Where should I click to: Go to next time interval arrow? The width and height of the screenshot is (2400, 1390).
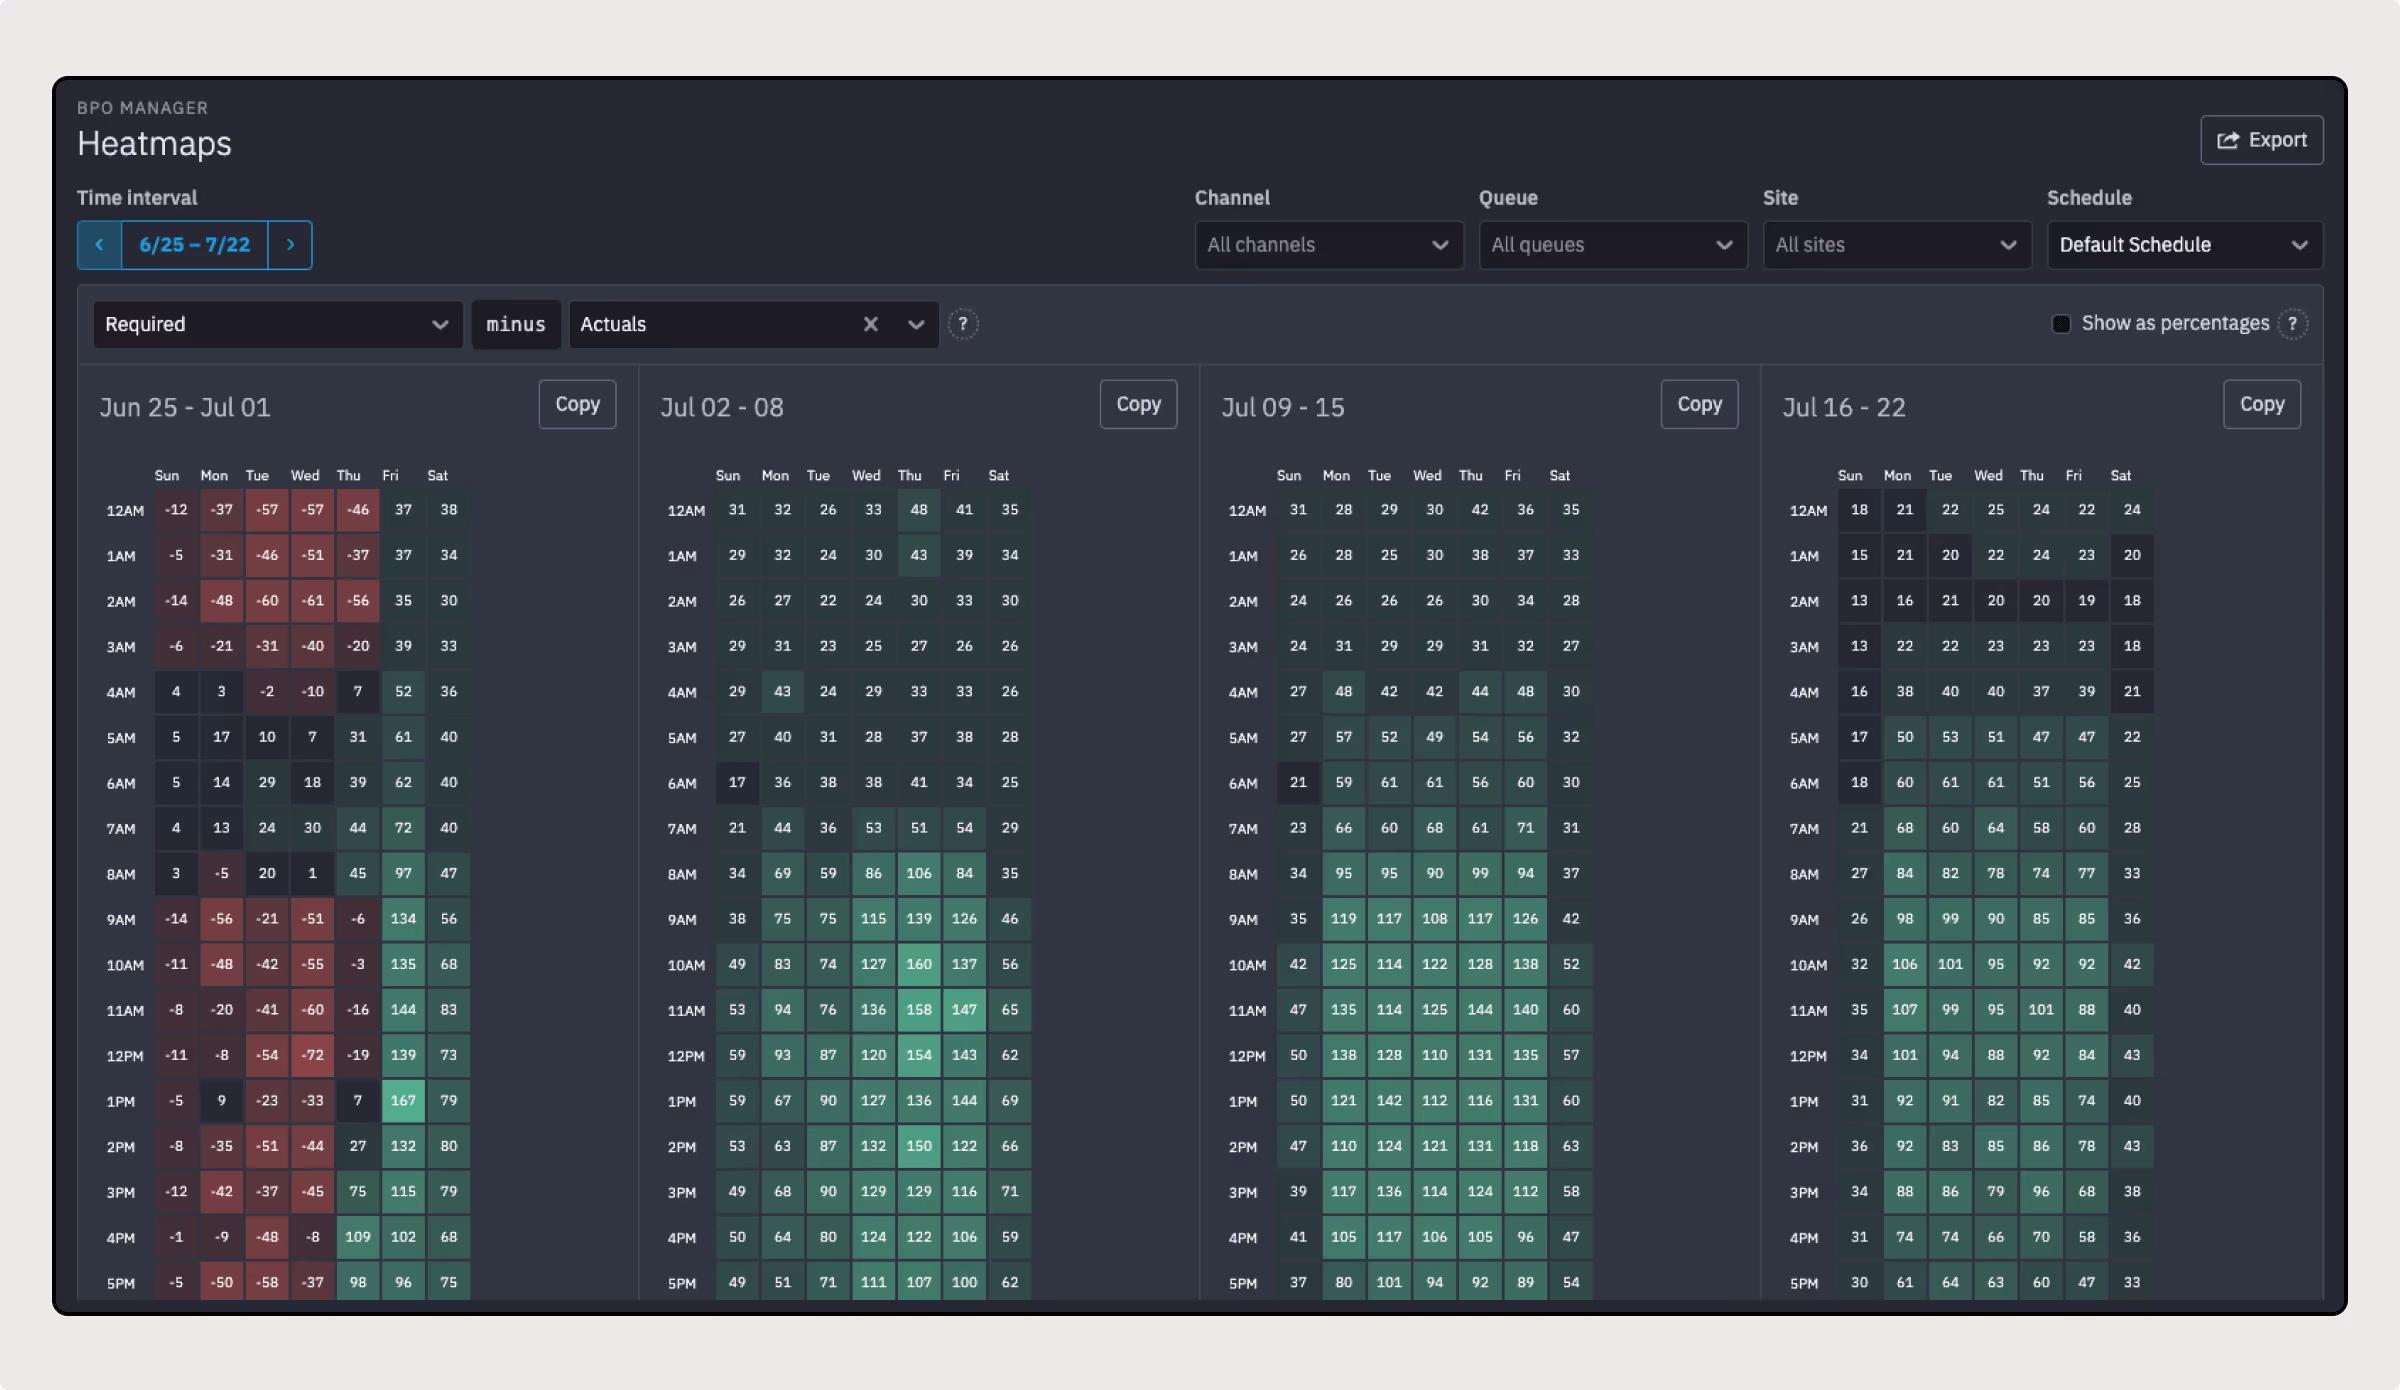coord(290,245)
